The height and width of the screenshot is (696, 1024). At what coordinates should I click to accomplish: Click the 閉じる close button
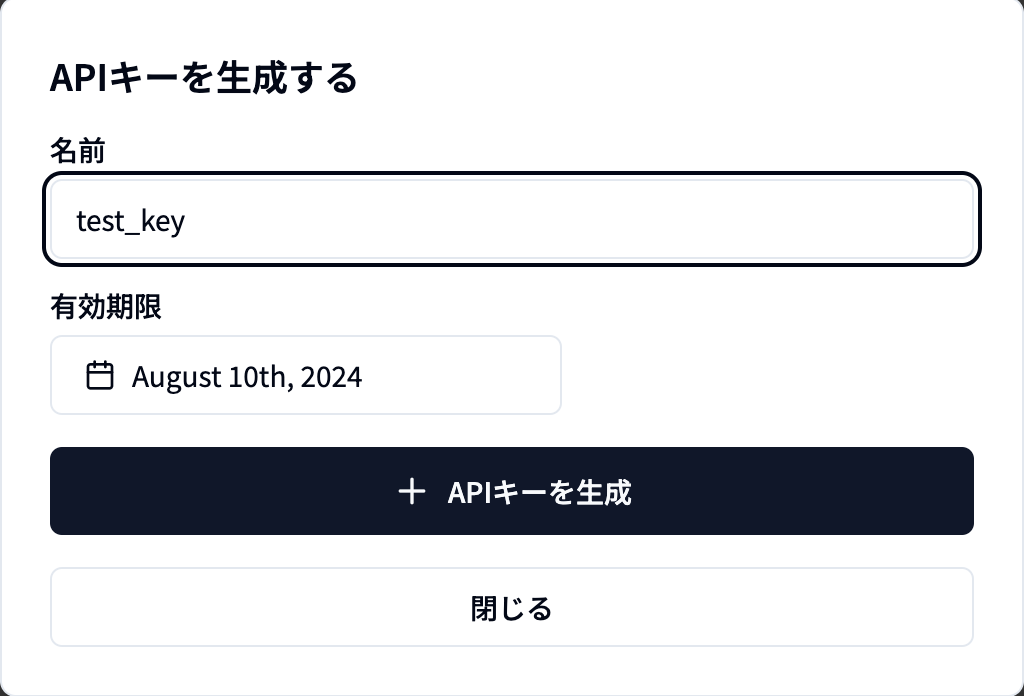point(511,607)
